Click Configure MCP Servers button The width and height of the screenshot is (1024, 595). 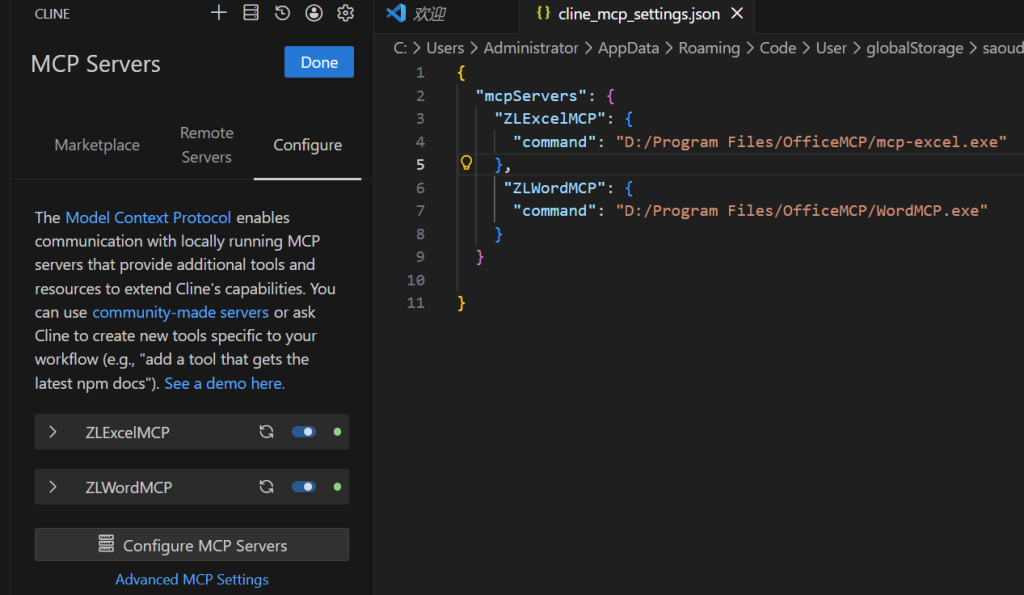click(192, 545)
